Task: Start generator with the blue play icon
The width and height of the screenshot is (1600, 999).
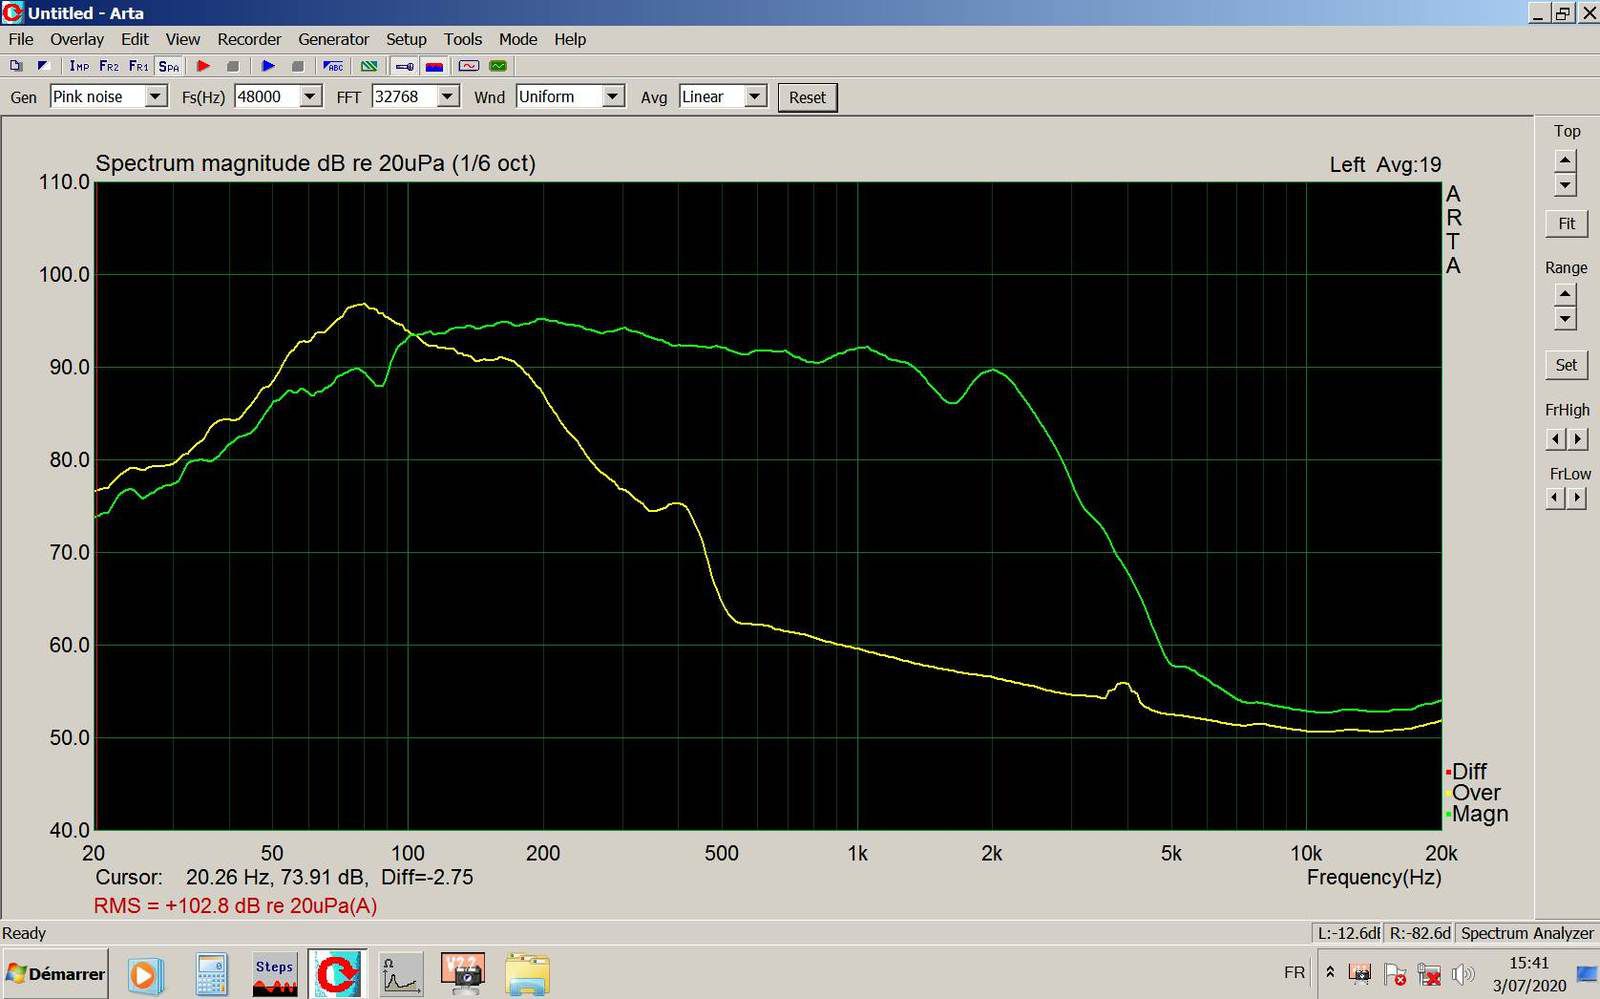Action: [268, 66]
